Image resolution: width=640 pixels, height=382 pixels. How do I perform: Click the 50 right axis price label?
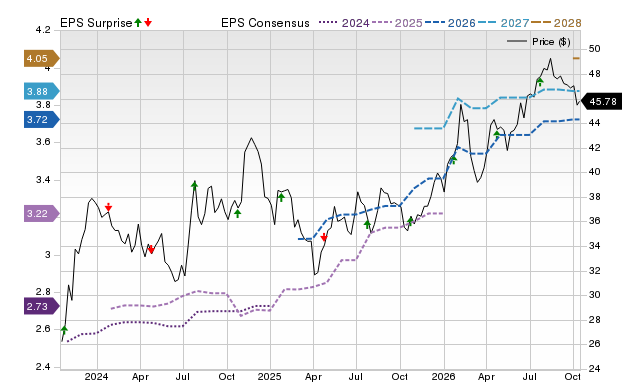click(x=595, y=49)
